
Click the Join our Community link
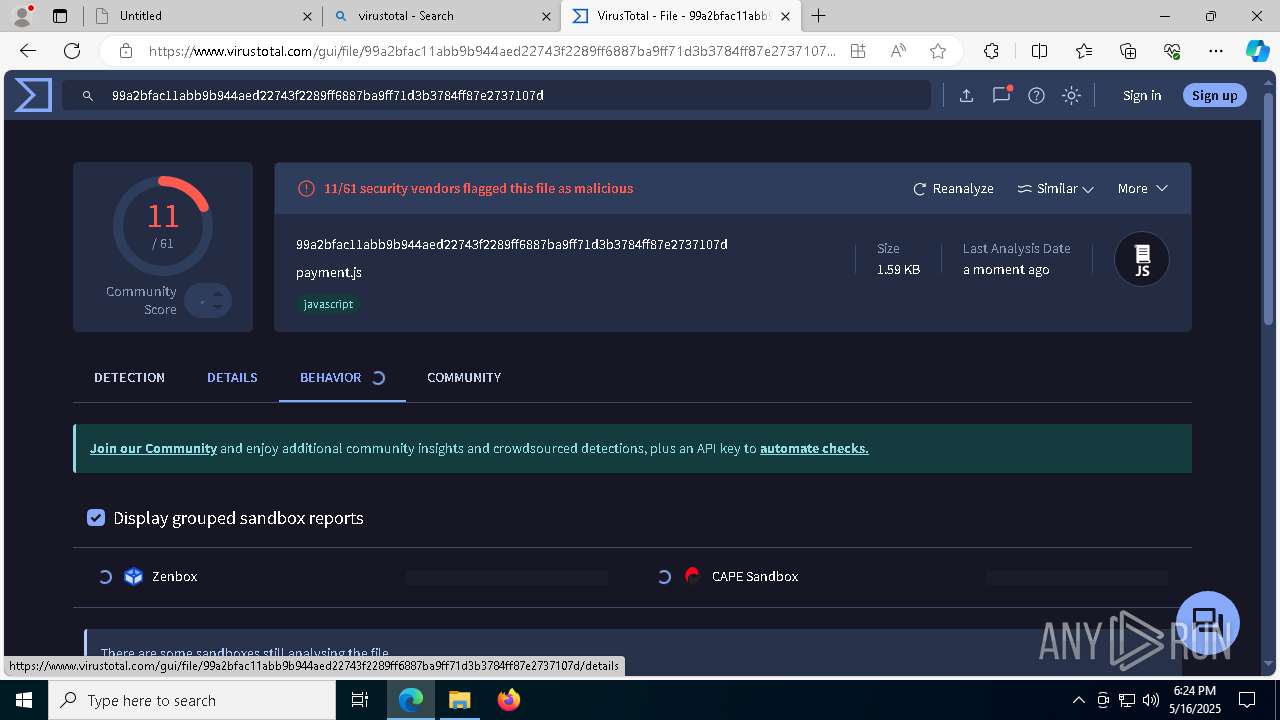[x=153, y=448]
